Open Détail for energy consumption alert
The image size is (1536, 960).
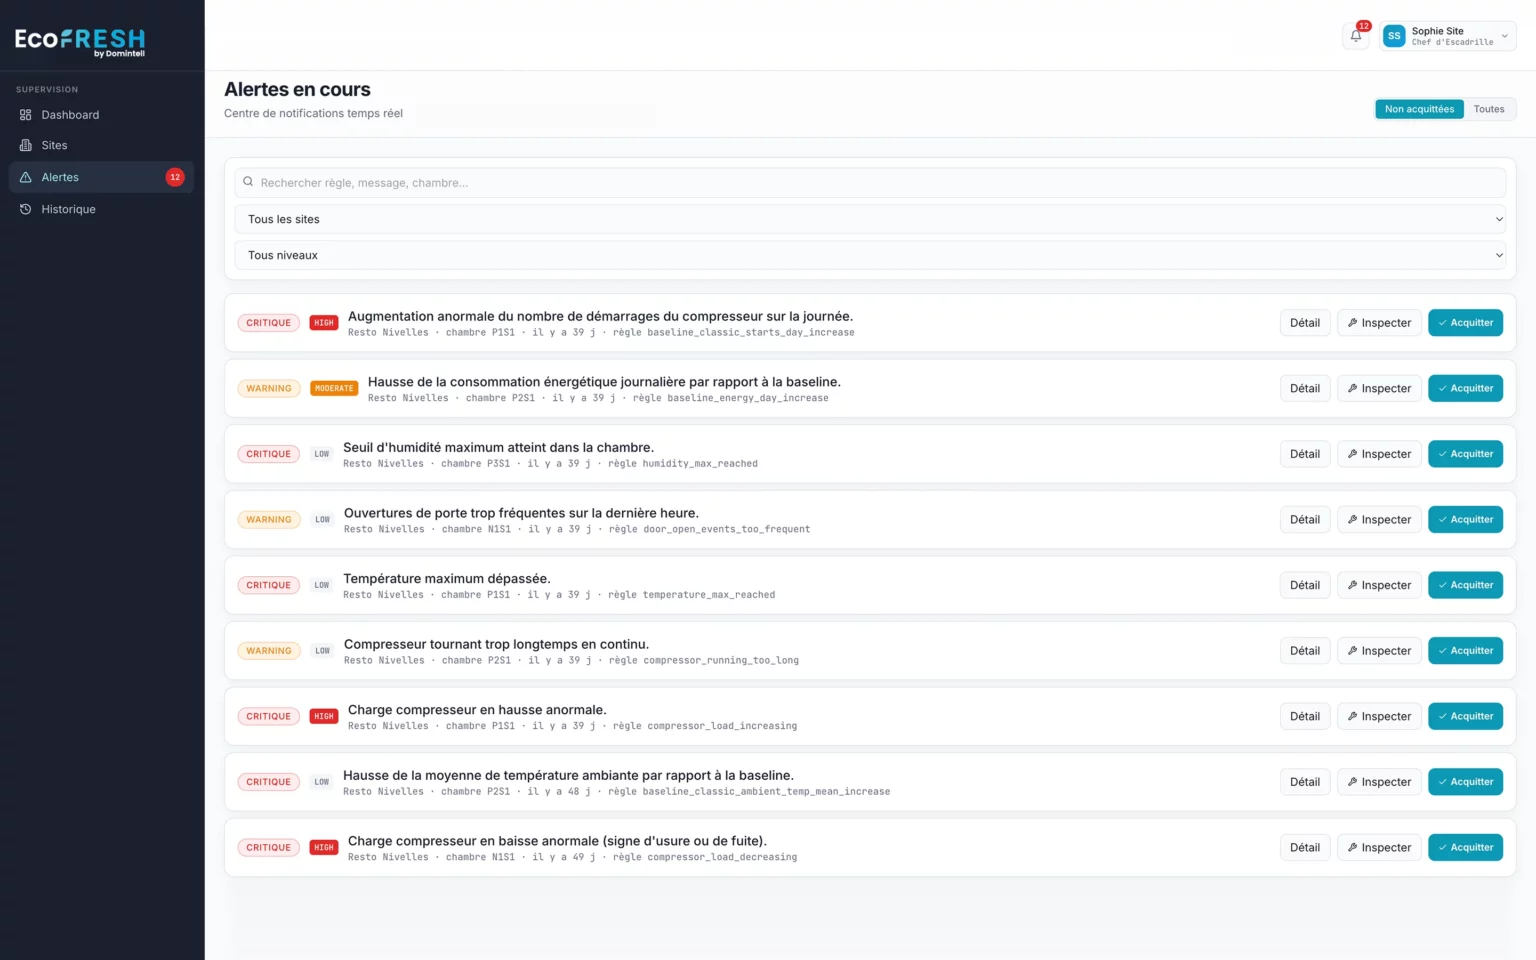pyautogui.click(x=1305, y=388)
